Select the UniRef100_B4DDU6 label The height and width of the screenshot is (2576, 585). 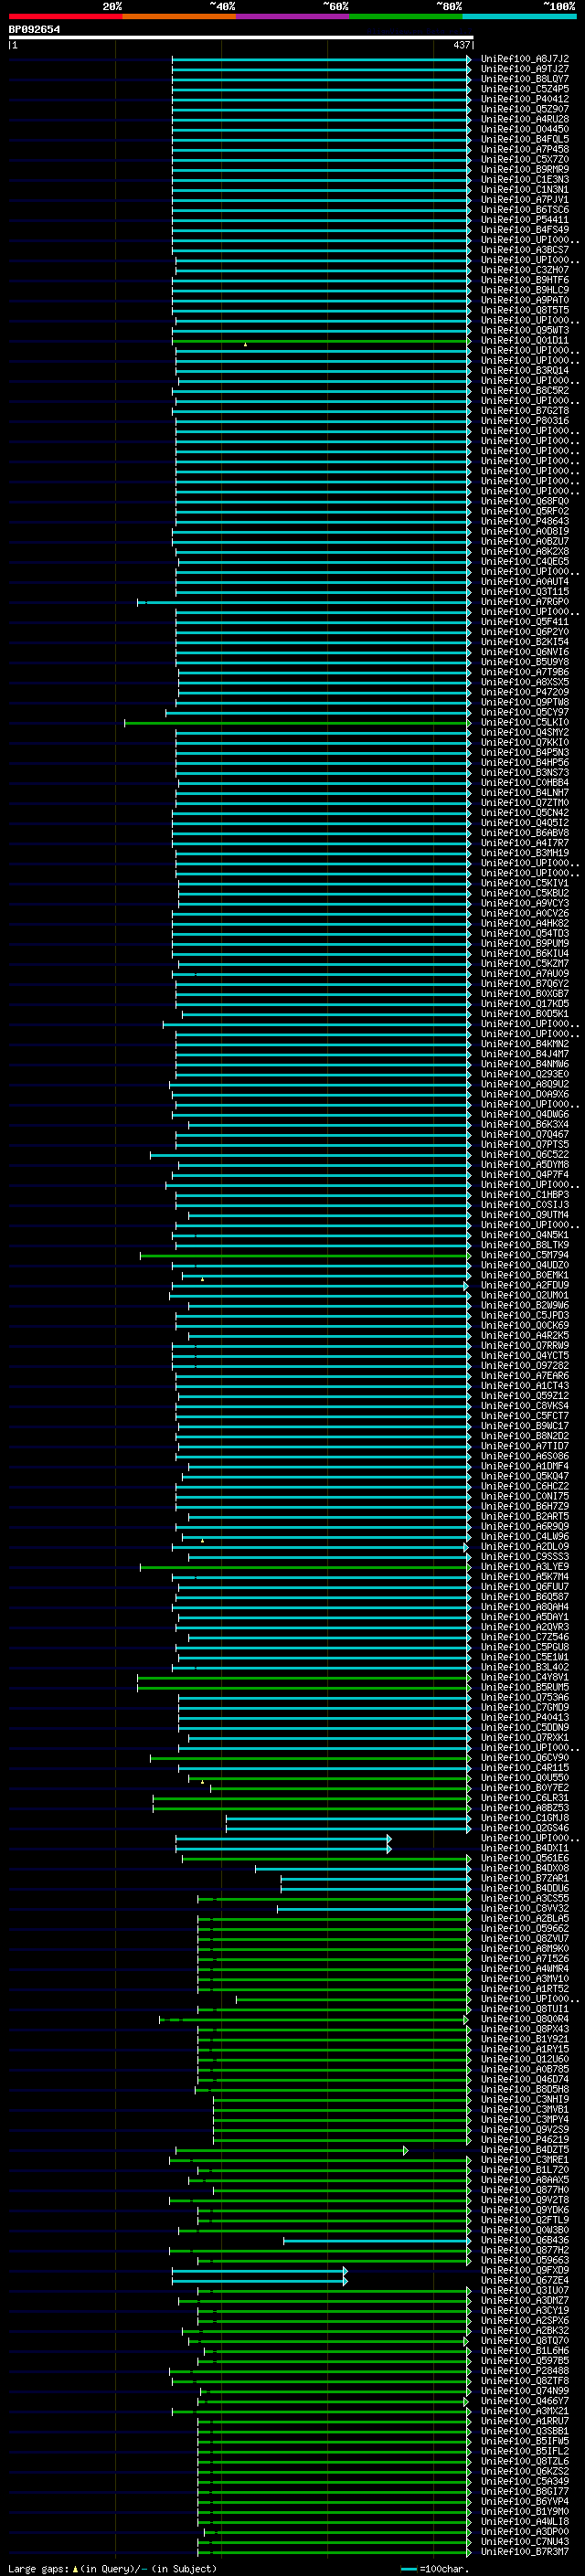click(x=525, y=1888)
